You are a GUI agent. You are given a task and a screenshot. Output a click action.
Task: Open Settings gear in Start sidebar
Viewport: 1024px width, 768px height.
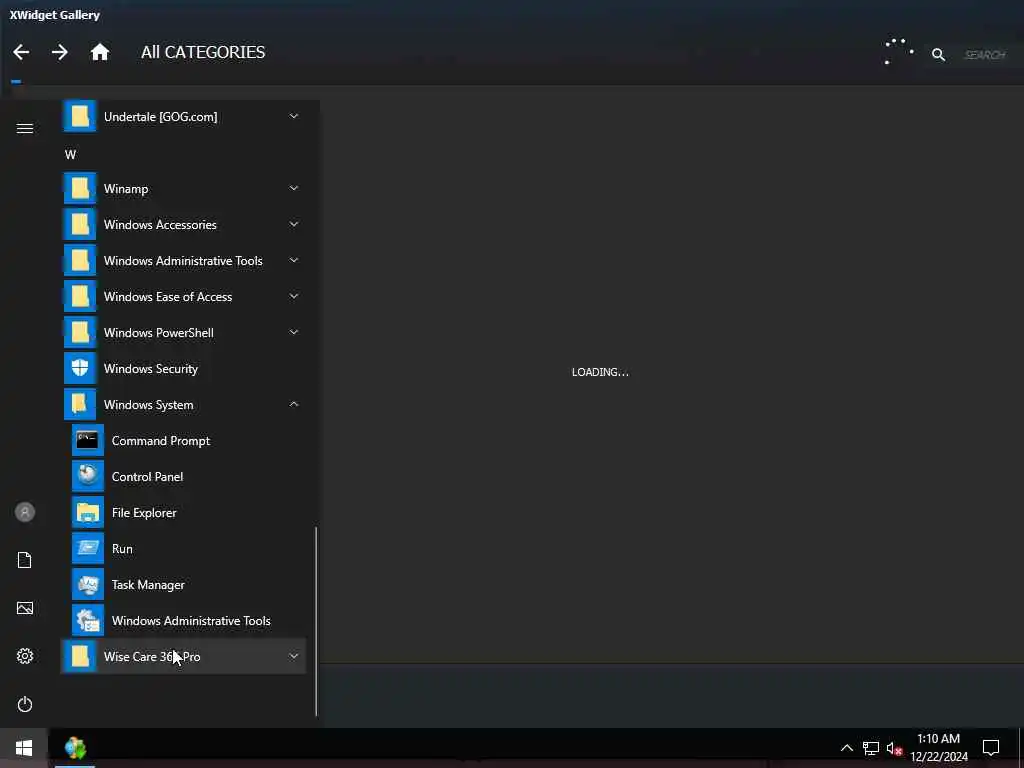25,656
